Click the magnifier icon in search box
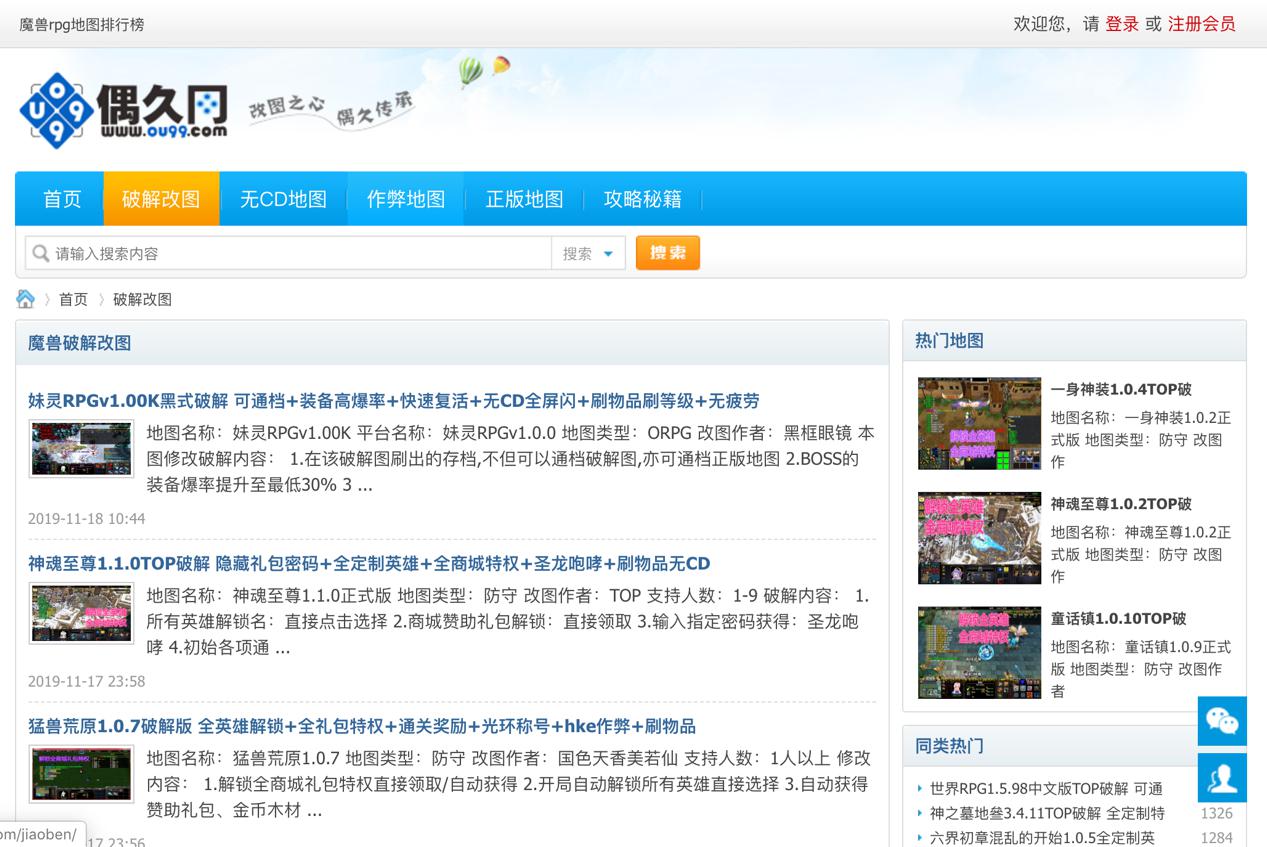Image resolution: width=1267 pixels, height=847 pixels. coord(41,253)
